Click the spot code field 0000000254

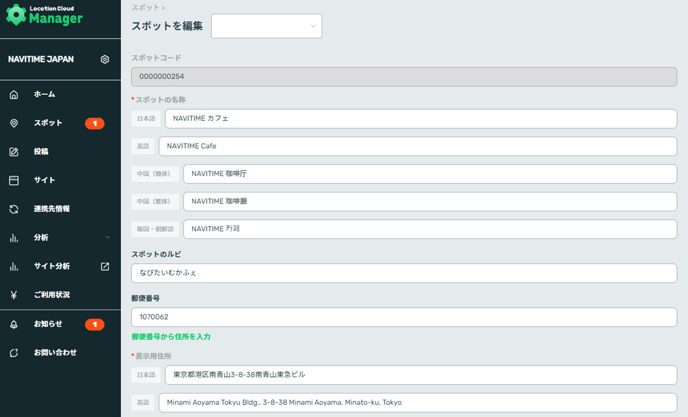click(x=404, y=77)
